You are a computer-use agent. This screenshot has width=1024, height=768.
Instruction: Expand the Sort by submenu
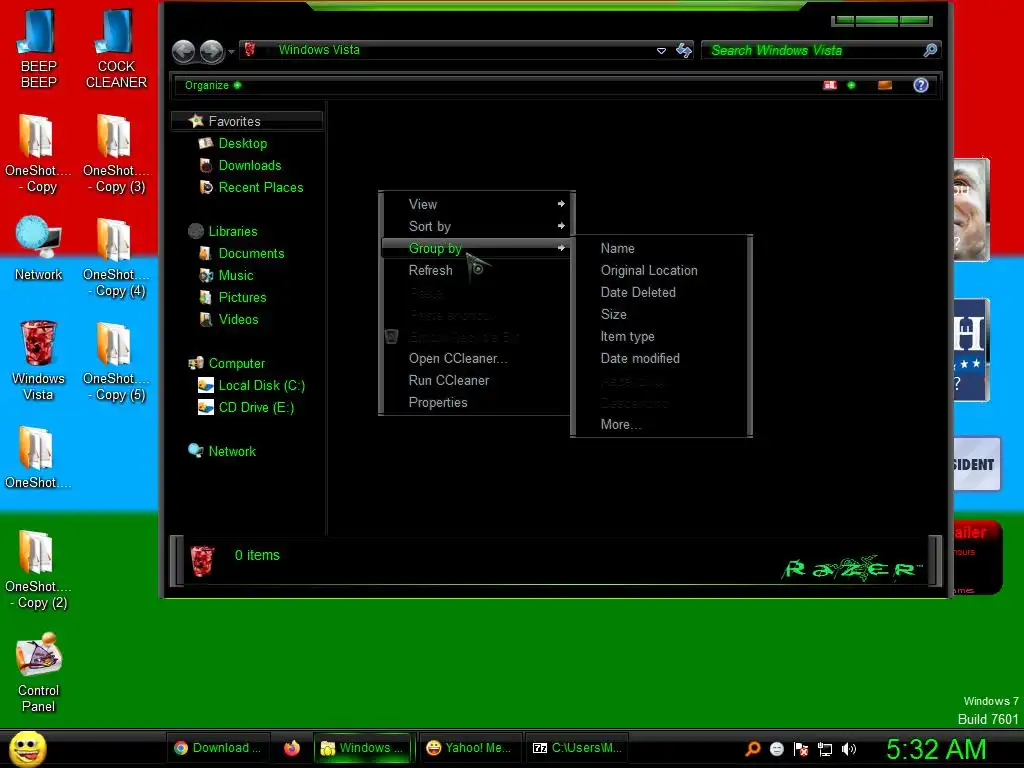pyautogui.click(x=477, y=227)
